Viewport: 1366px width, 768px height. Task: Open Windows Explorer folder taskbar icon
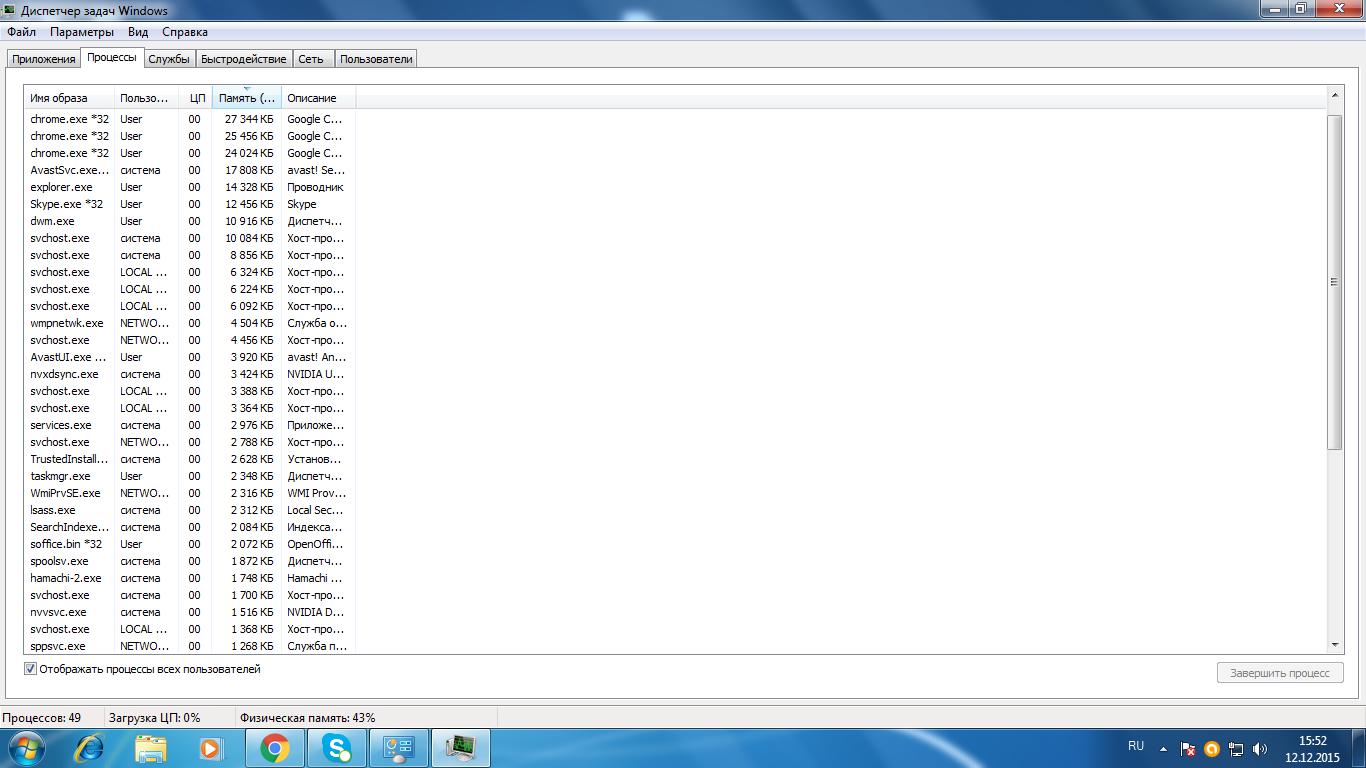pos(151,748)
